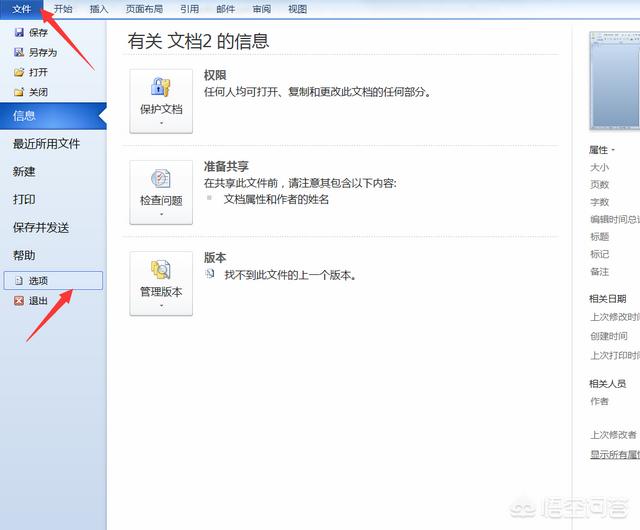
Task: Open 最近所用文件 (Recent files) page
Action: [47, 144]
